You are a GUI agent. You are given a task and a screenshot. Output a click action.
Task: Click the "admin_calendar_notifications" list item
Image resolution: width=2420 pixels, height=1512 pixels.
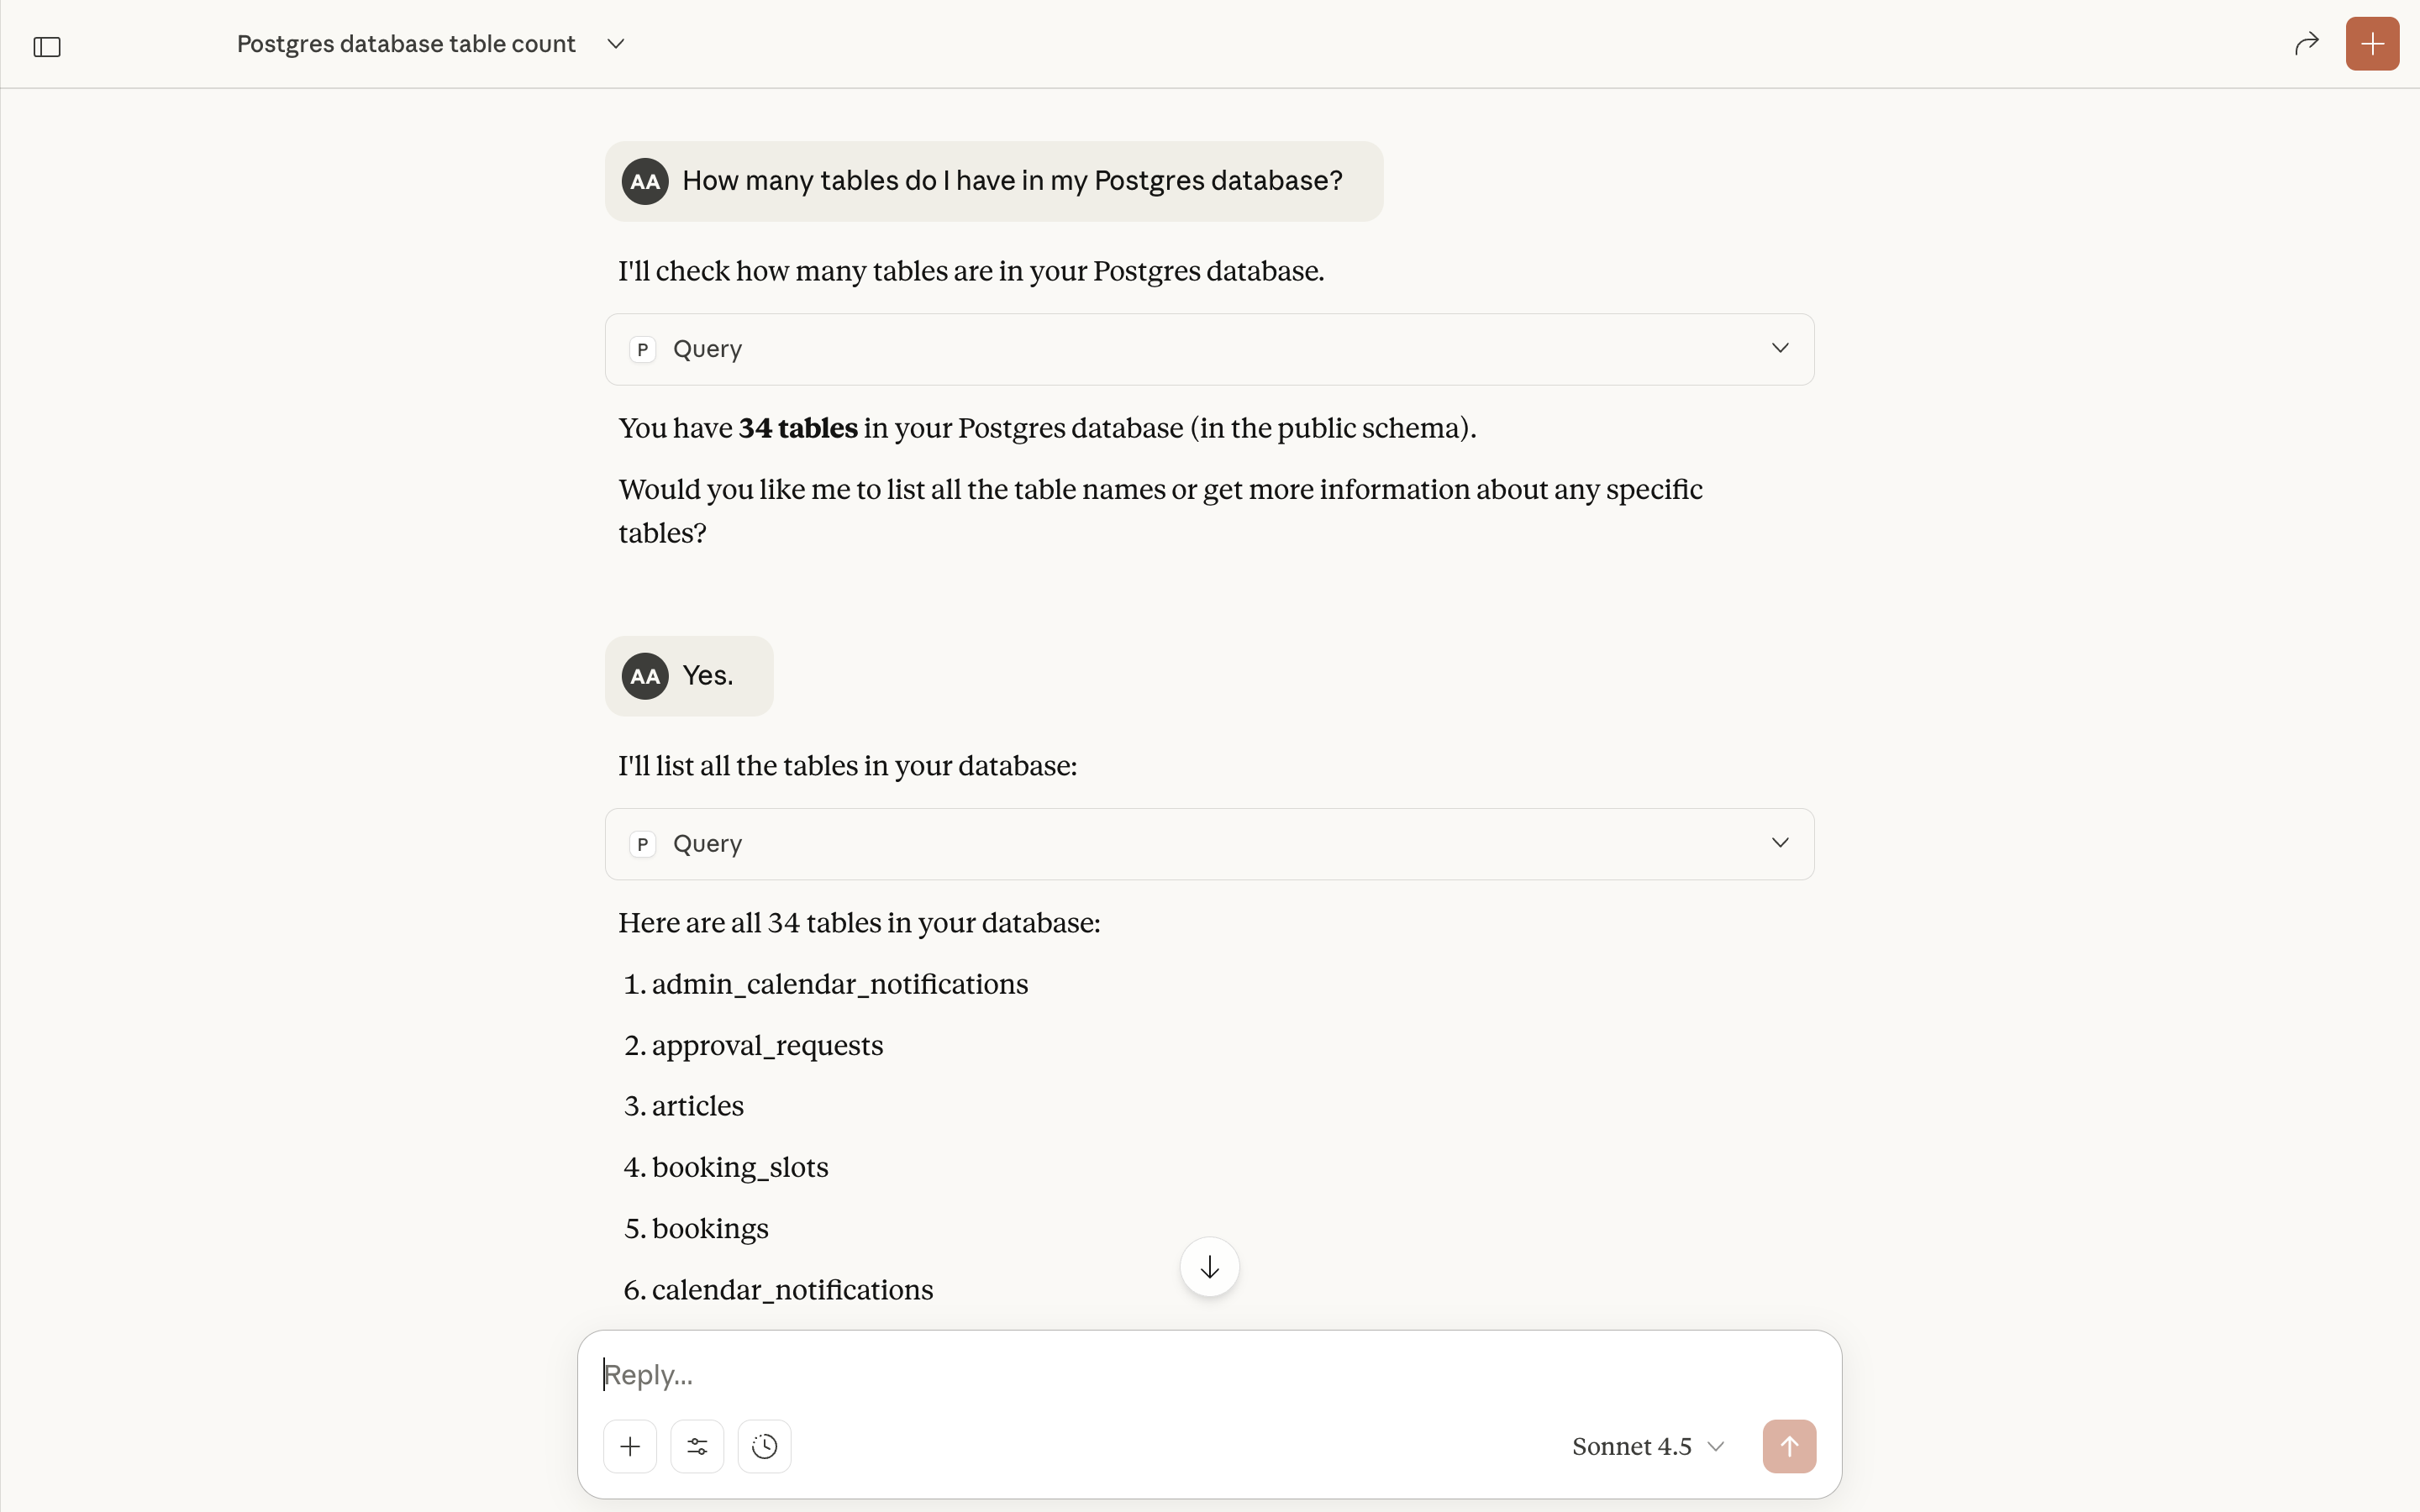point(840,984)
